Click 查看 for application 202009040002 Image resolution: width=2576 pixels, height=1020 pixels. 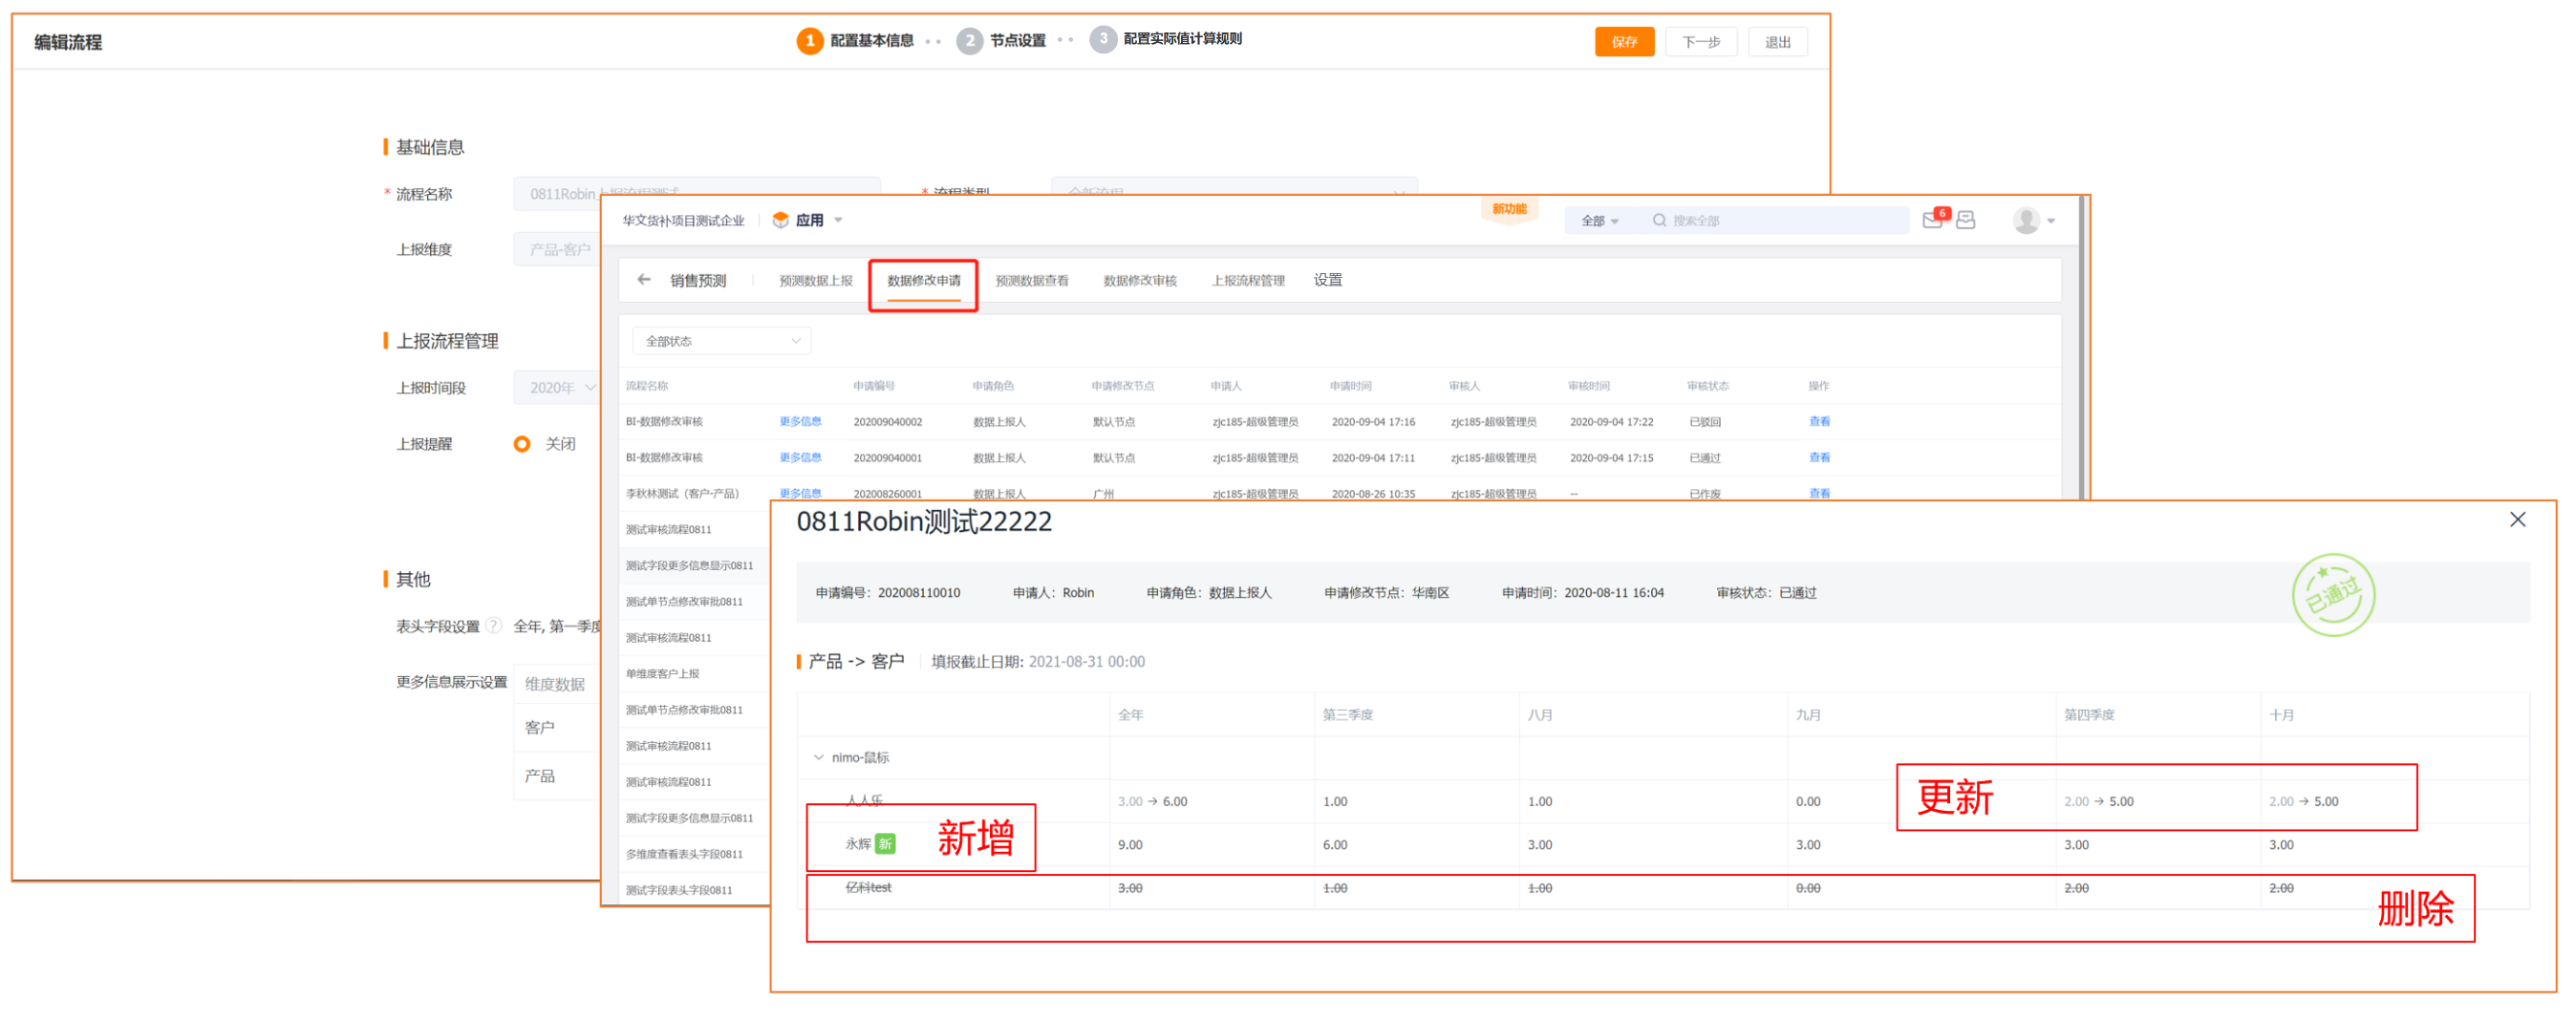tap(1819, 422)
